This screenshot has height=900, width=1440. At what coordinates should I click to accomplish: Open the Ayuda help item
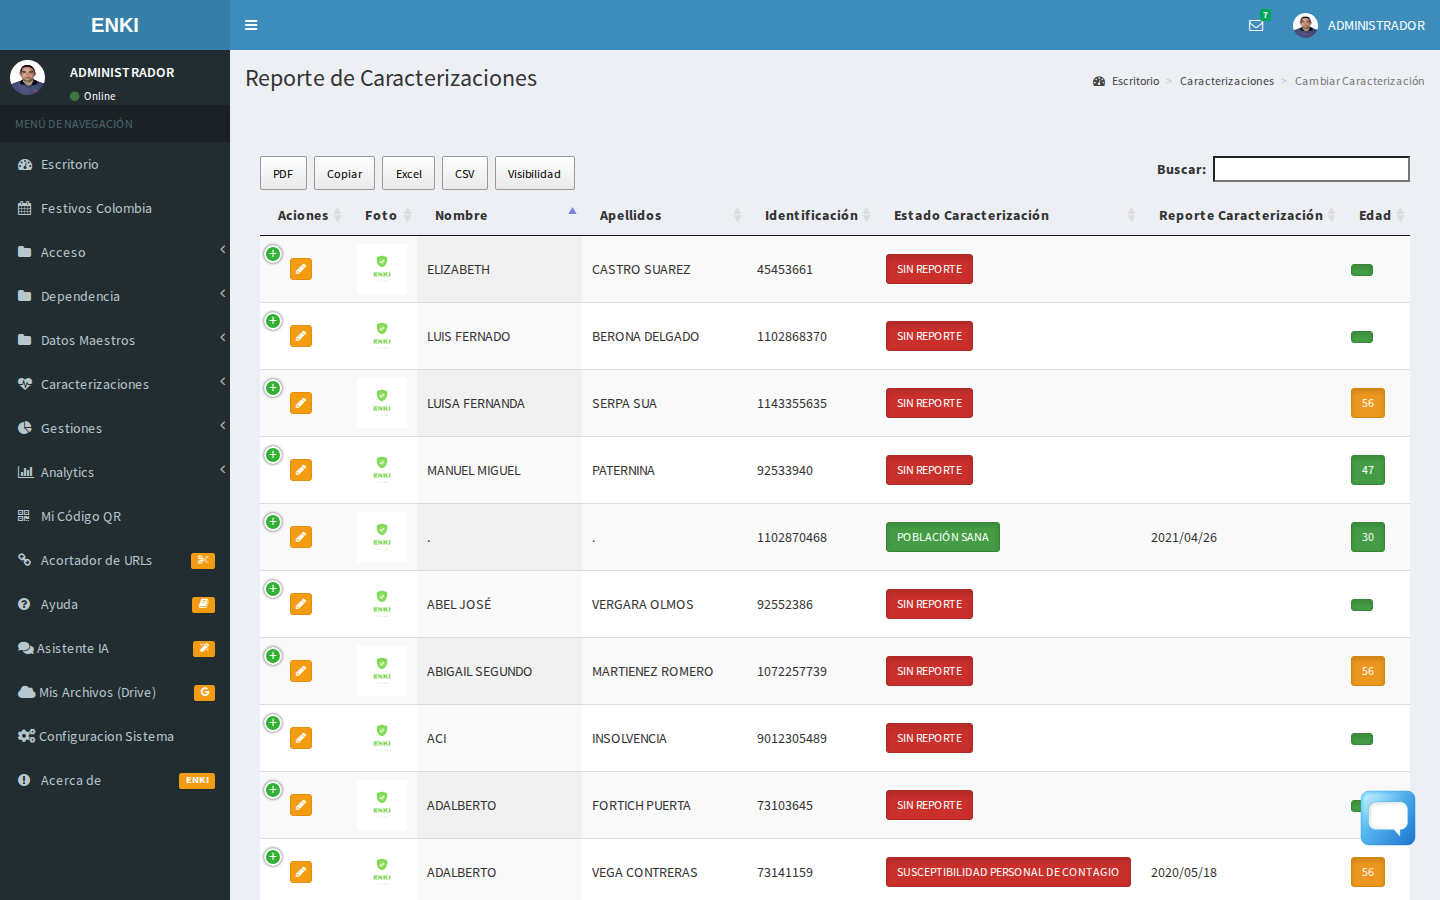[x=115, y=604]
